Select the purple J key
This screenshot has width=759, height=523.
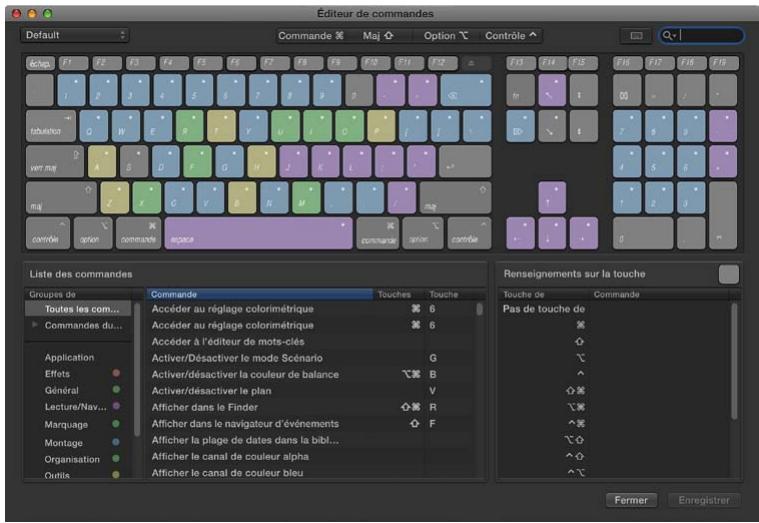pyautogui.click(x=293, y=162)
